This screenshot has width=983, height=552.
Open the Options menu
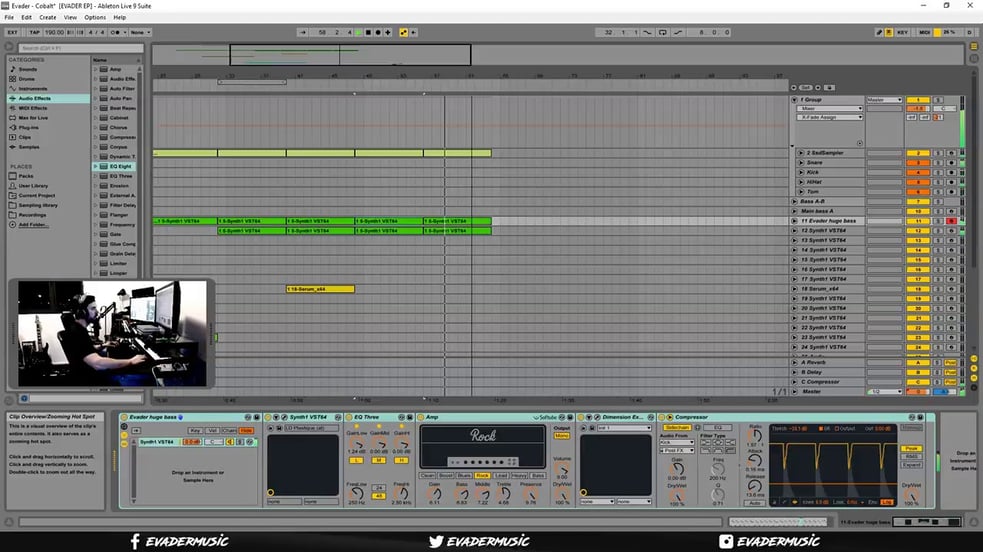point(95,18)
